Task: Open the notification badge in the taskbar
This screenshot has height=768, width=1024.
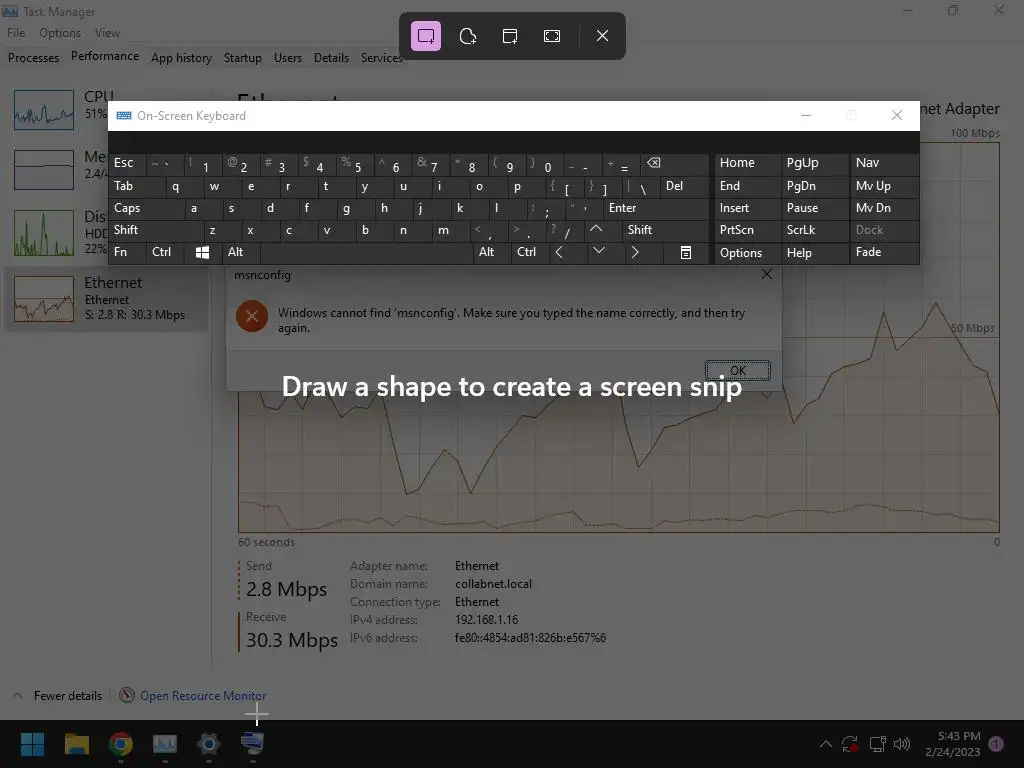Action: click(x=996, y=743)
